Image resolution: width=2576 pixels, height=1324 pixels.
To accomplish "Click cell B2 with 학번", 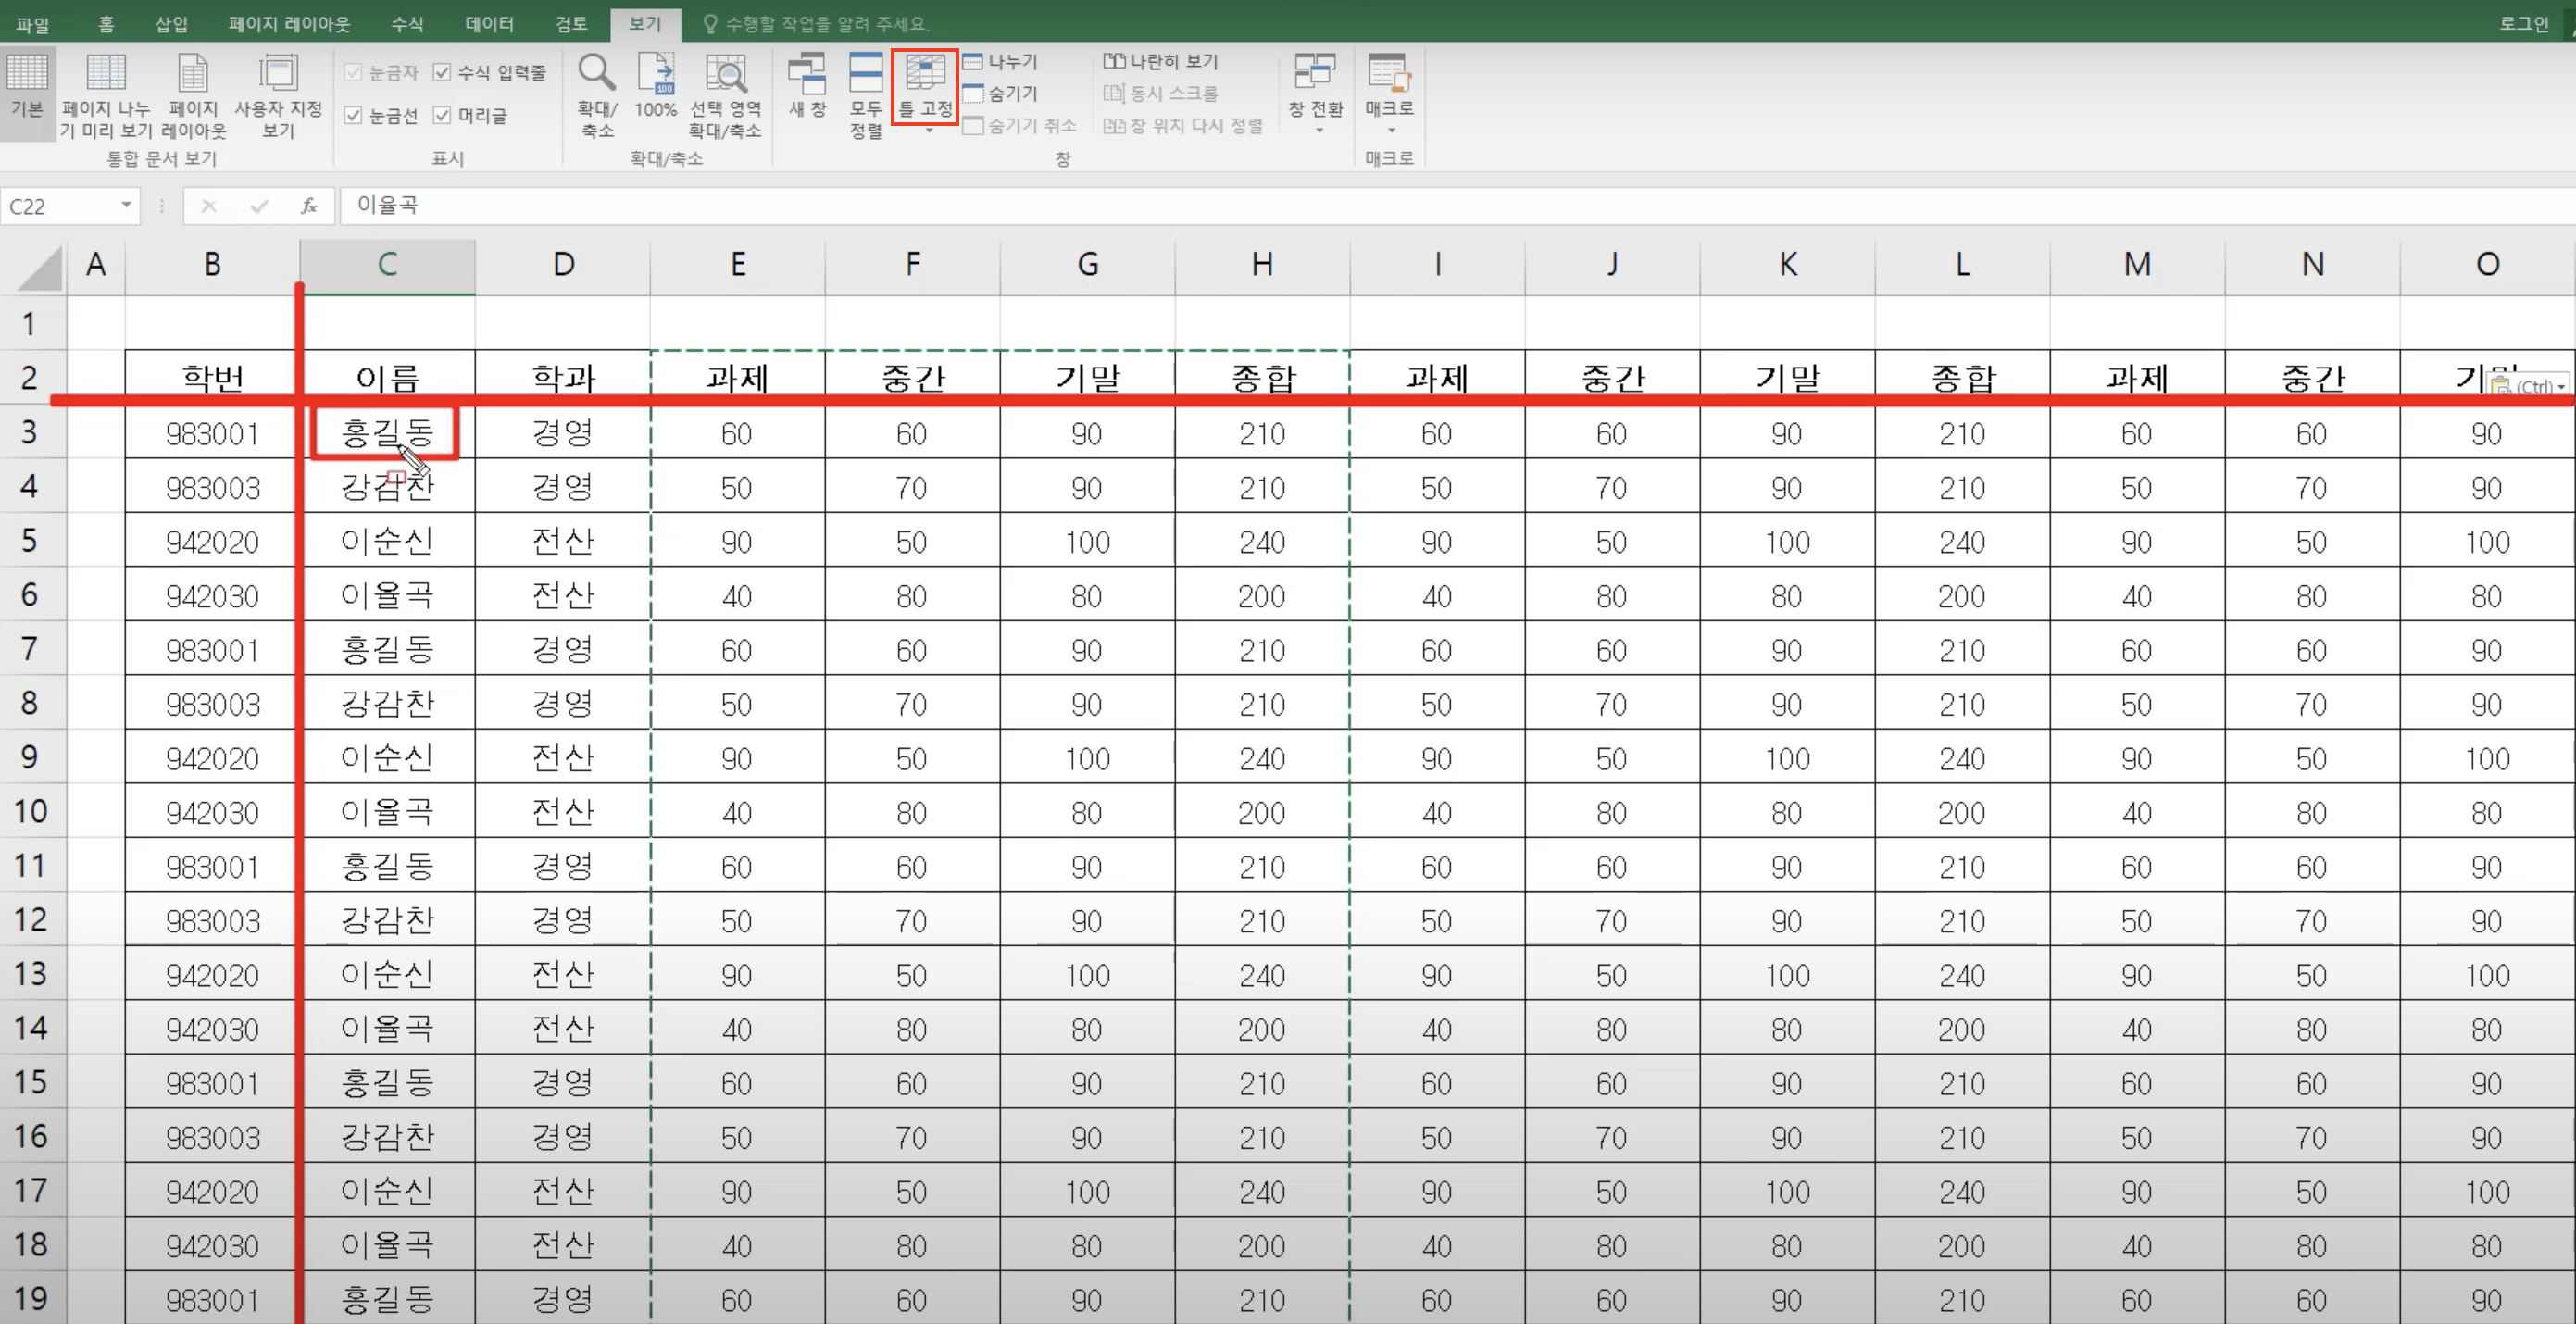I will coord(212,377).
